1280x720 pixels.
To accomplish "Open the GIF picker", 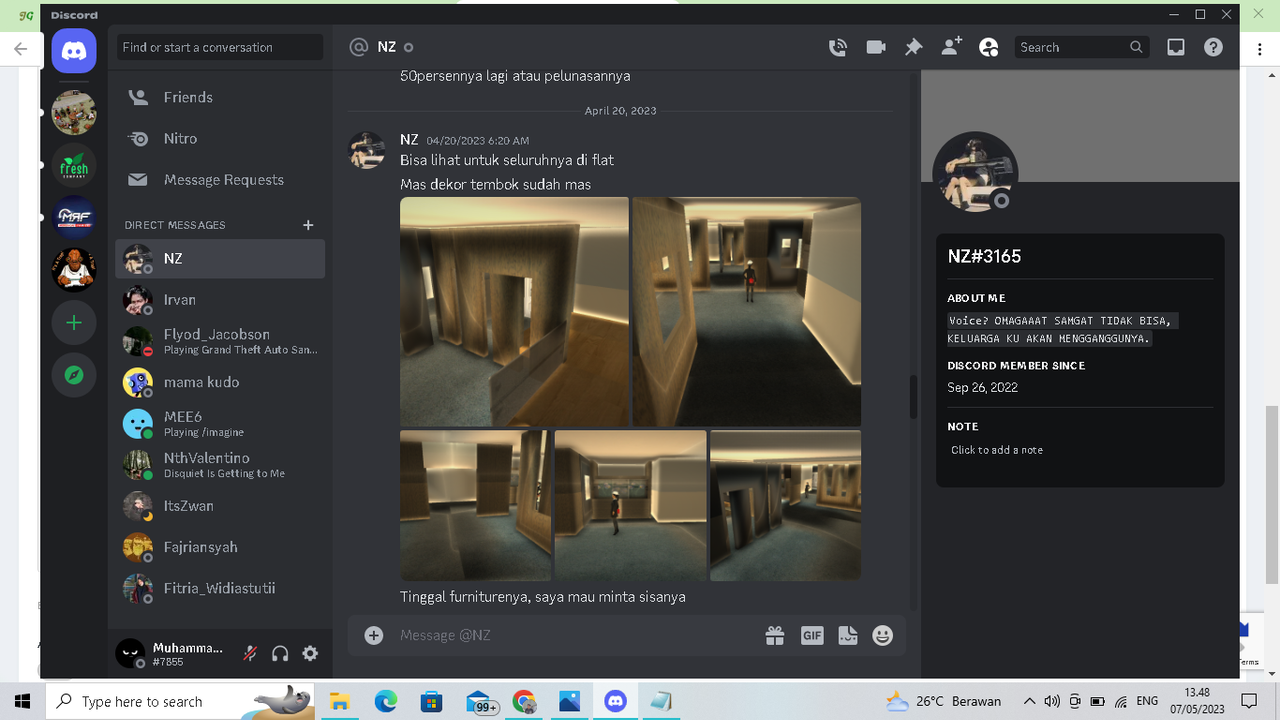I will click(x=812, y=635).
